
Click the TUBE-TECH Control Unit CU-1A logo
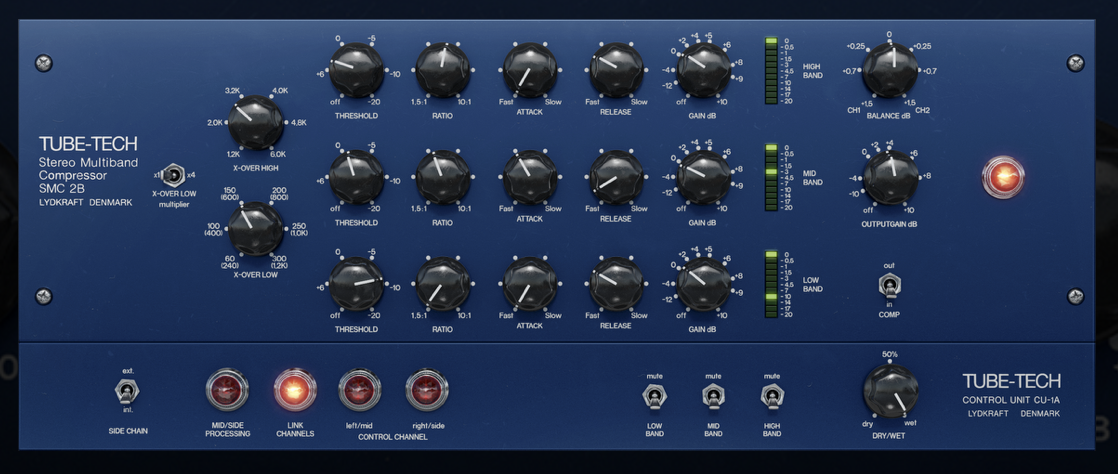1012,396
